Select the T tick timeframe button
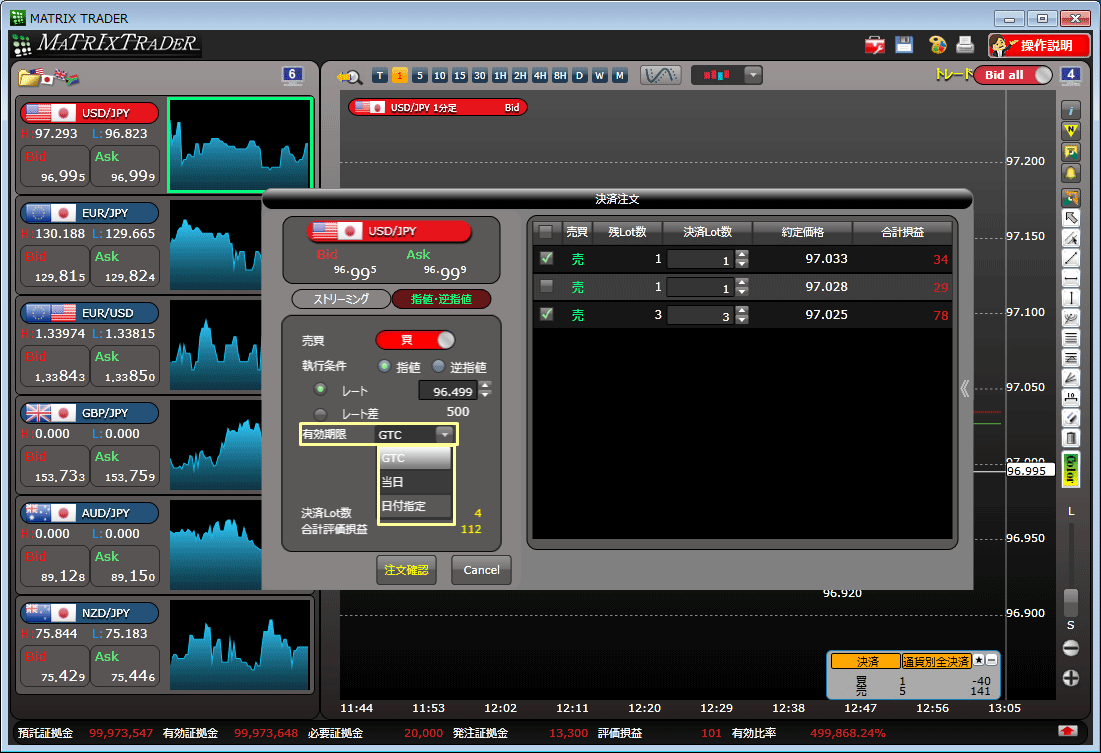 tap(380, 76)
